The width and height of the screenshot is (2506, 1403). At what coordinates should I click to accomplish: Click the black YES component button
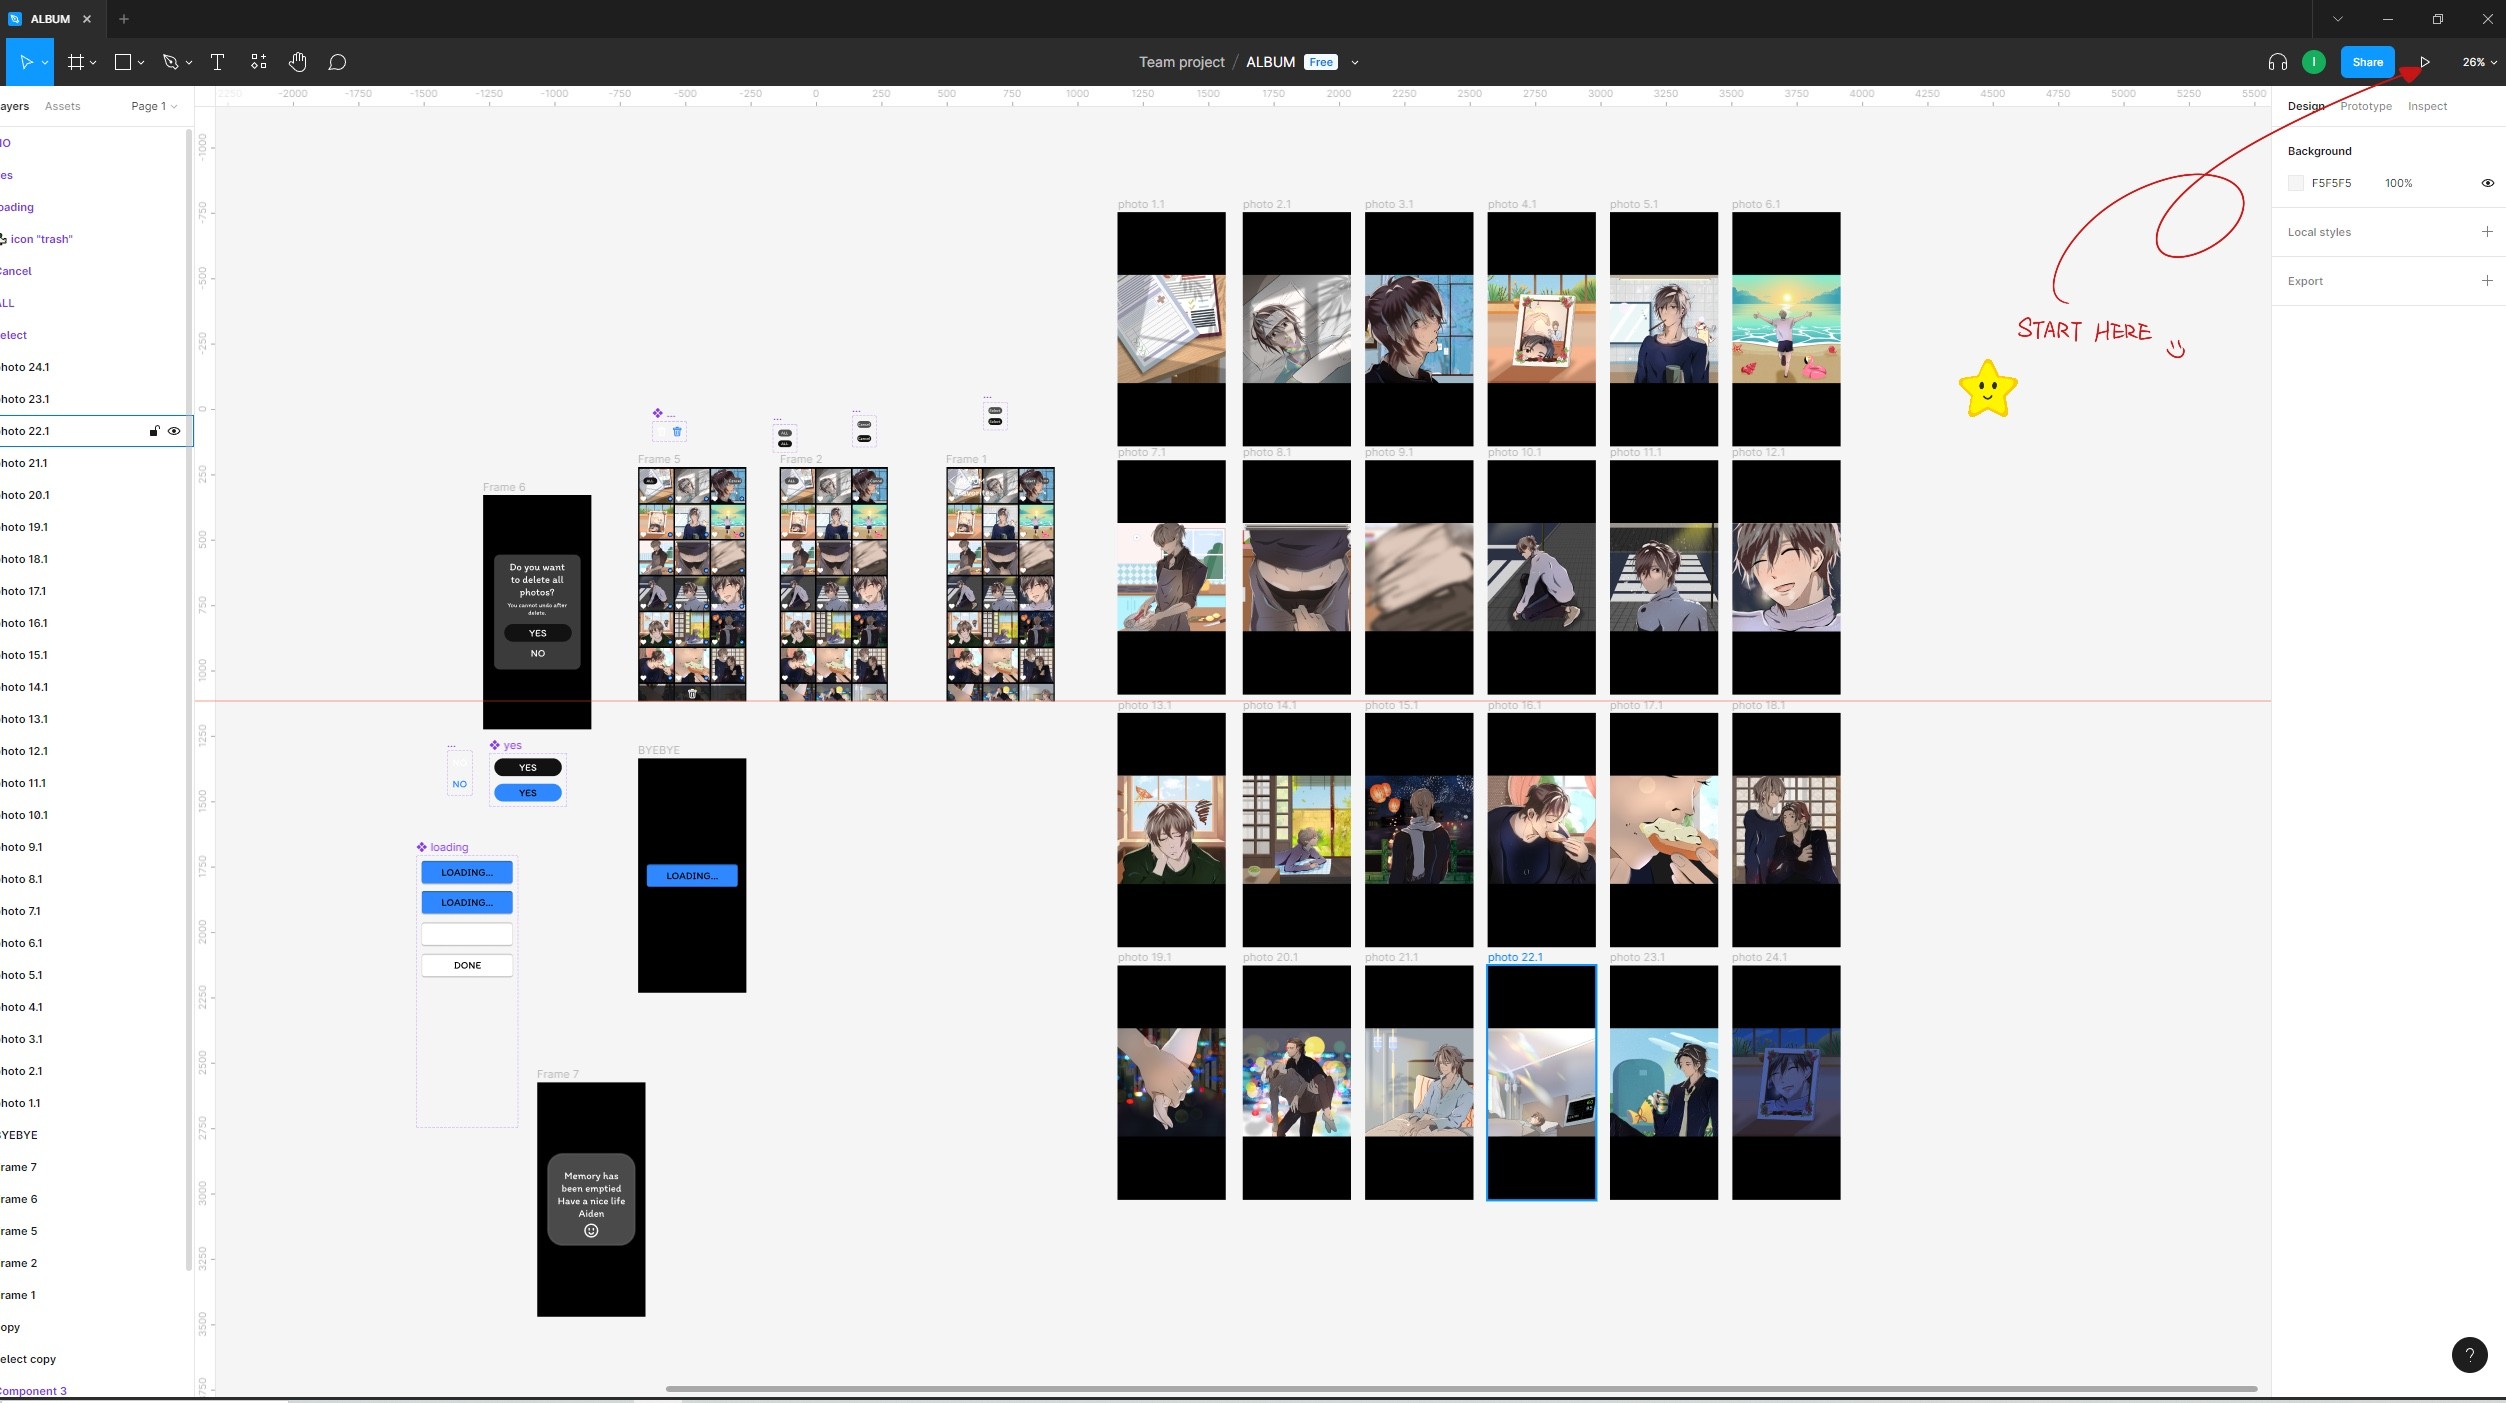pos(527,768)
